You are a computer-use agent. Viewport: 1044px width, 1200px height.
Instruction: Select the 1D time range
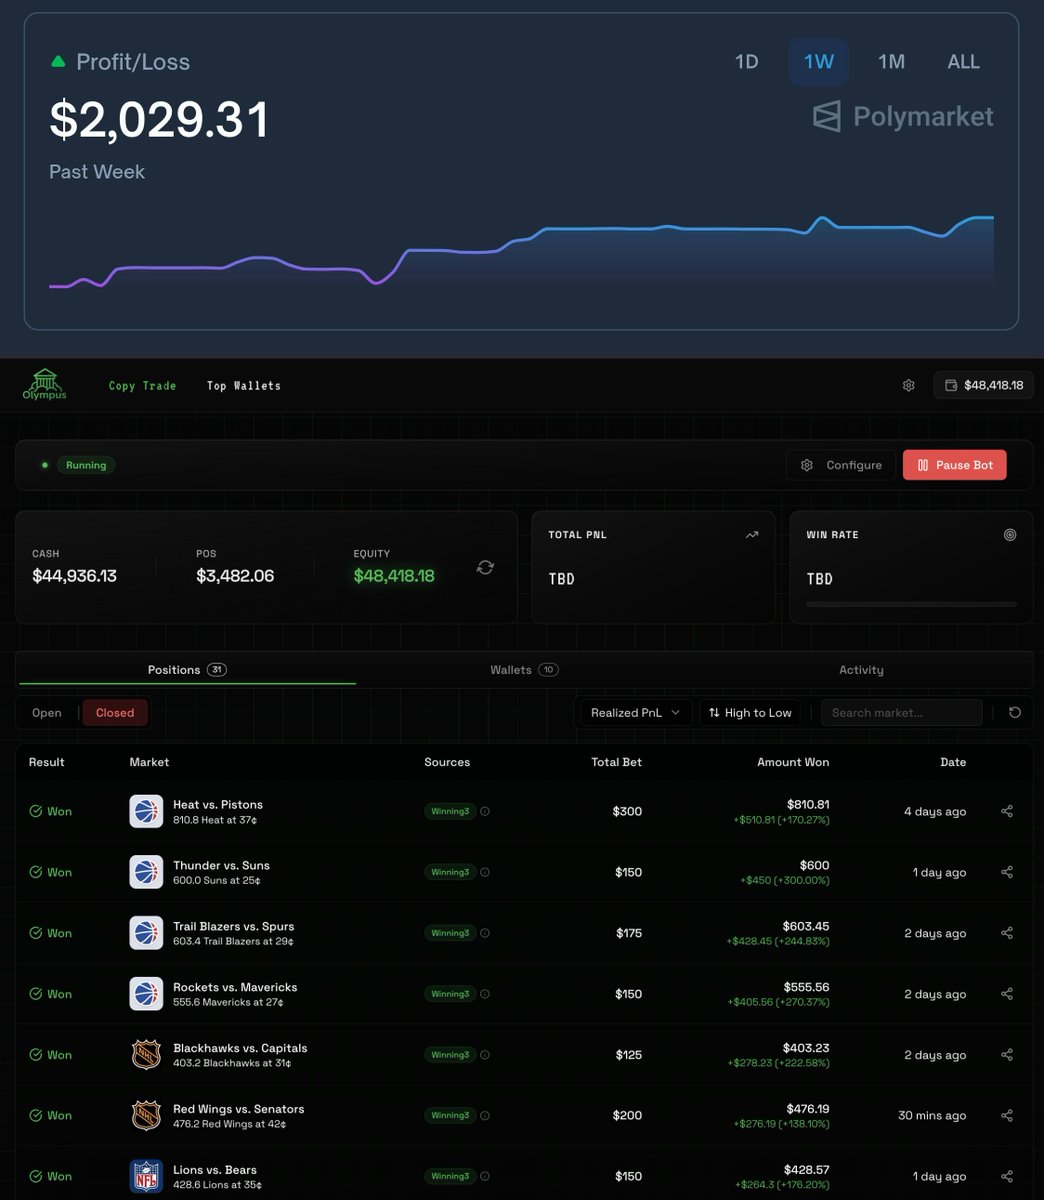tap(746, 62)
